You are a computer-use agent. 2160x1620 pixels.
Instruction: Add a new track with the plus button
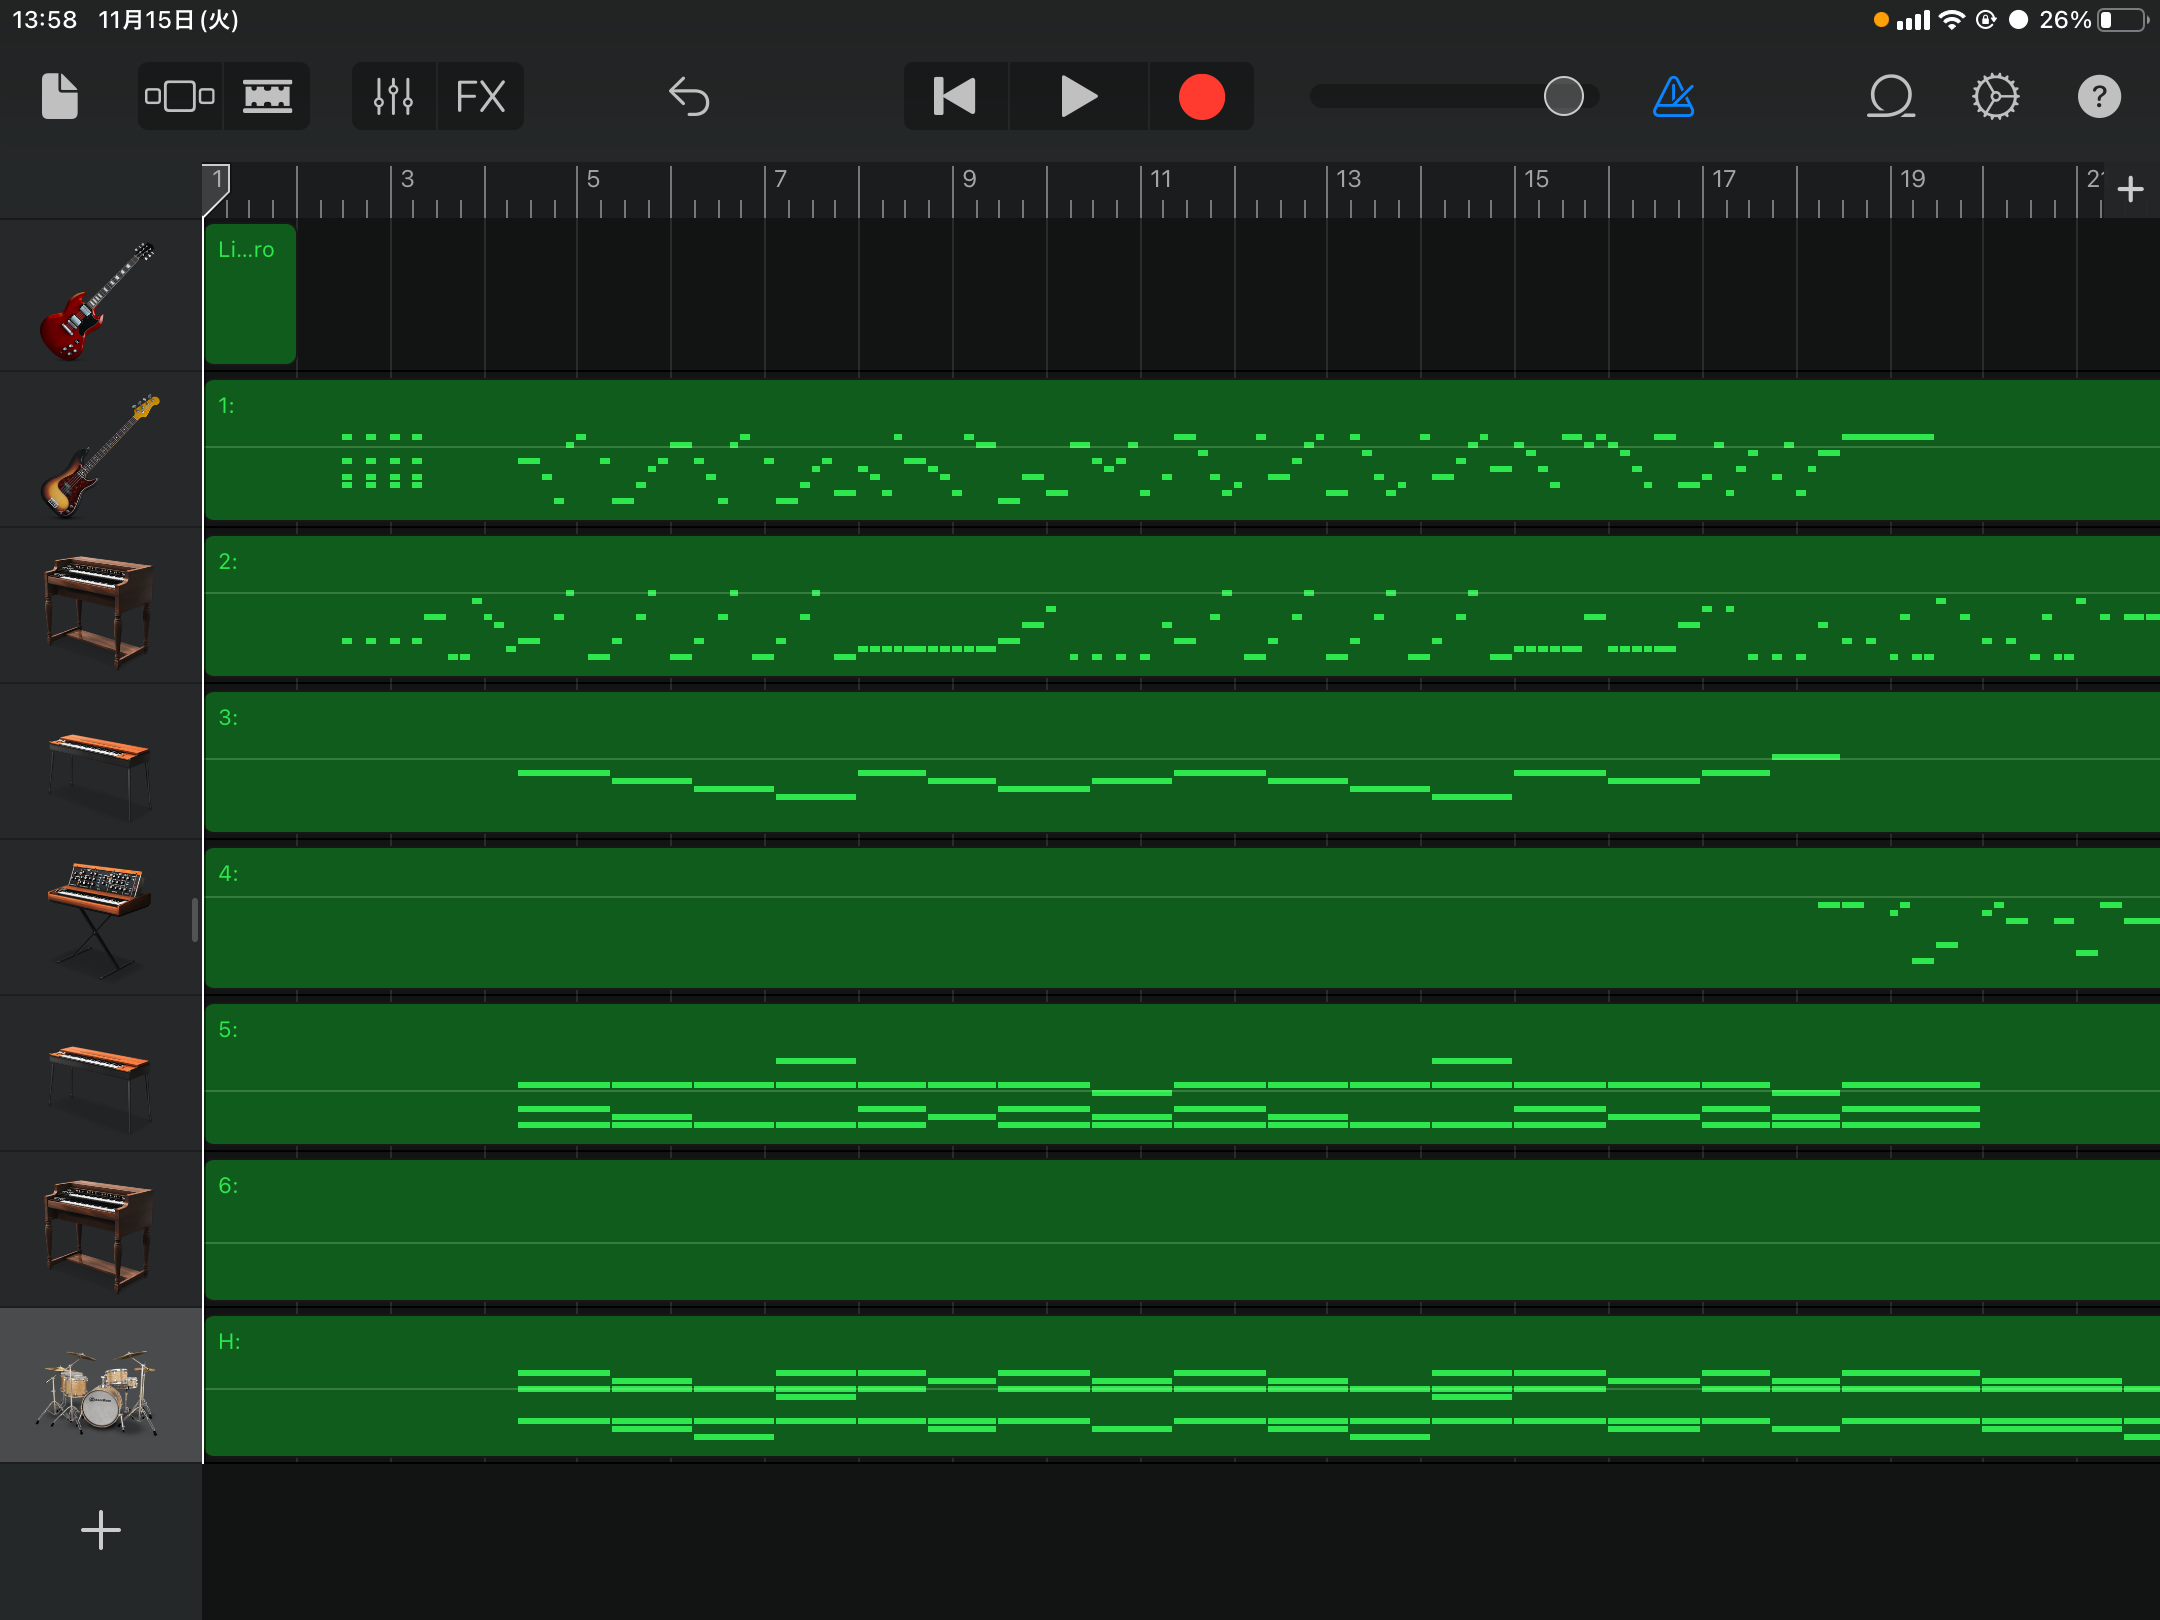coord(100,1529)
